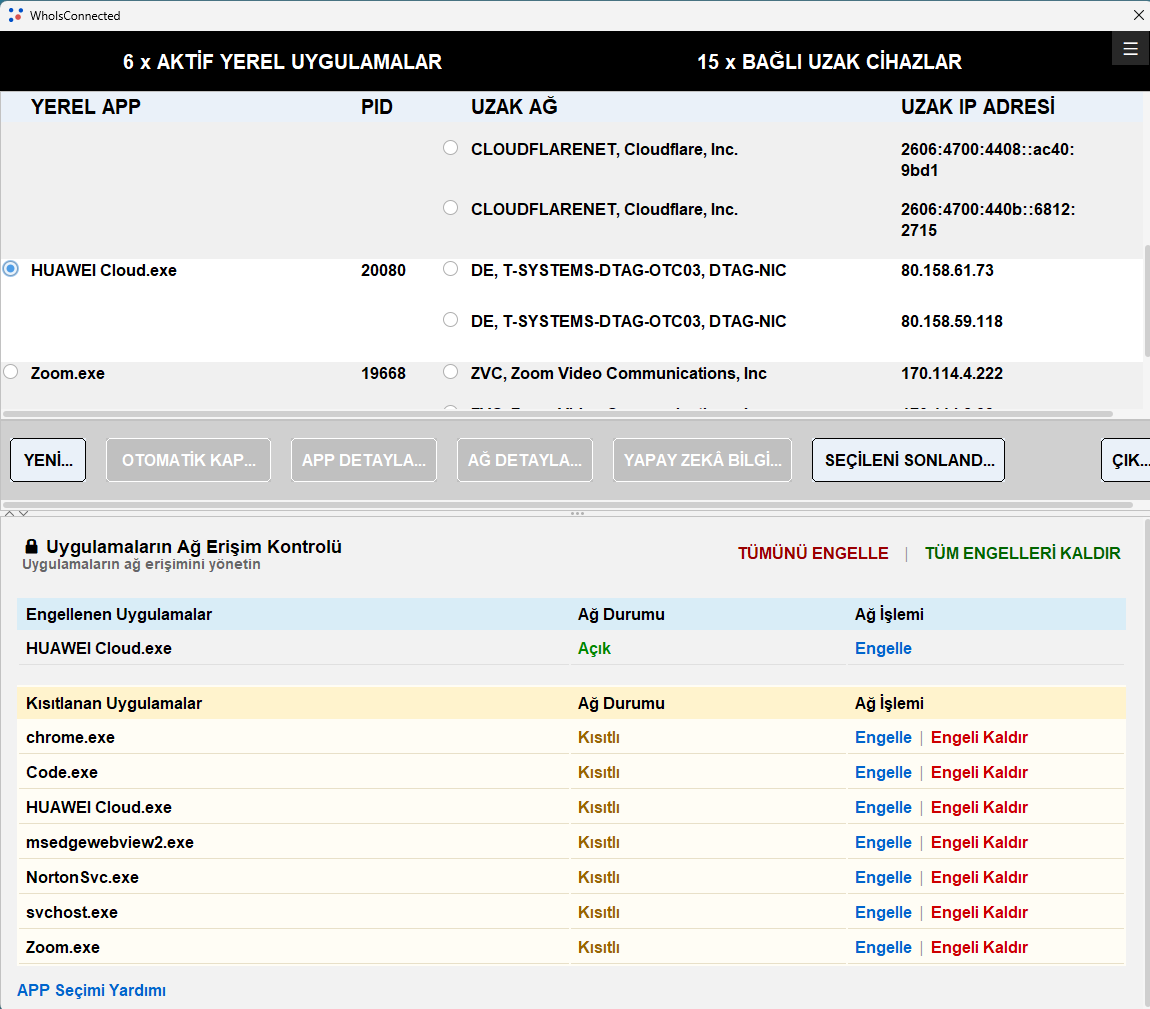Collapse the pane with the up splitter arrow

tap(10, 513)
